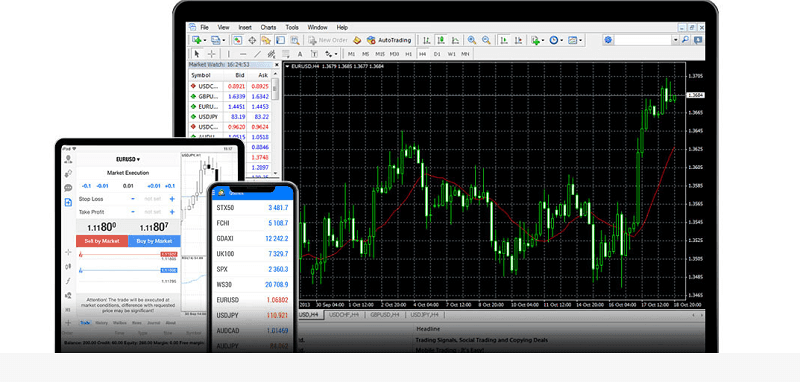
Task: Open the Profiles toolbar icon
Action: [215, 40]
